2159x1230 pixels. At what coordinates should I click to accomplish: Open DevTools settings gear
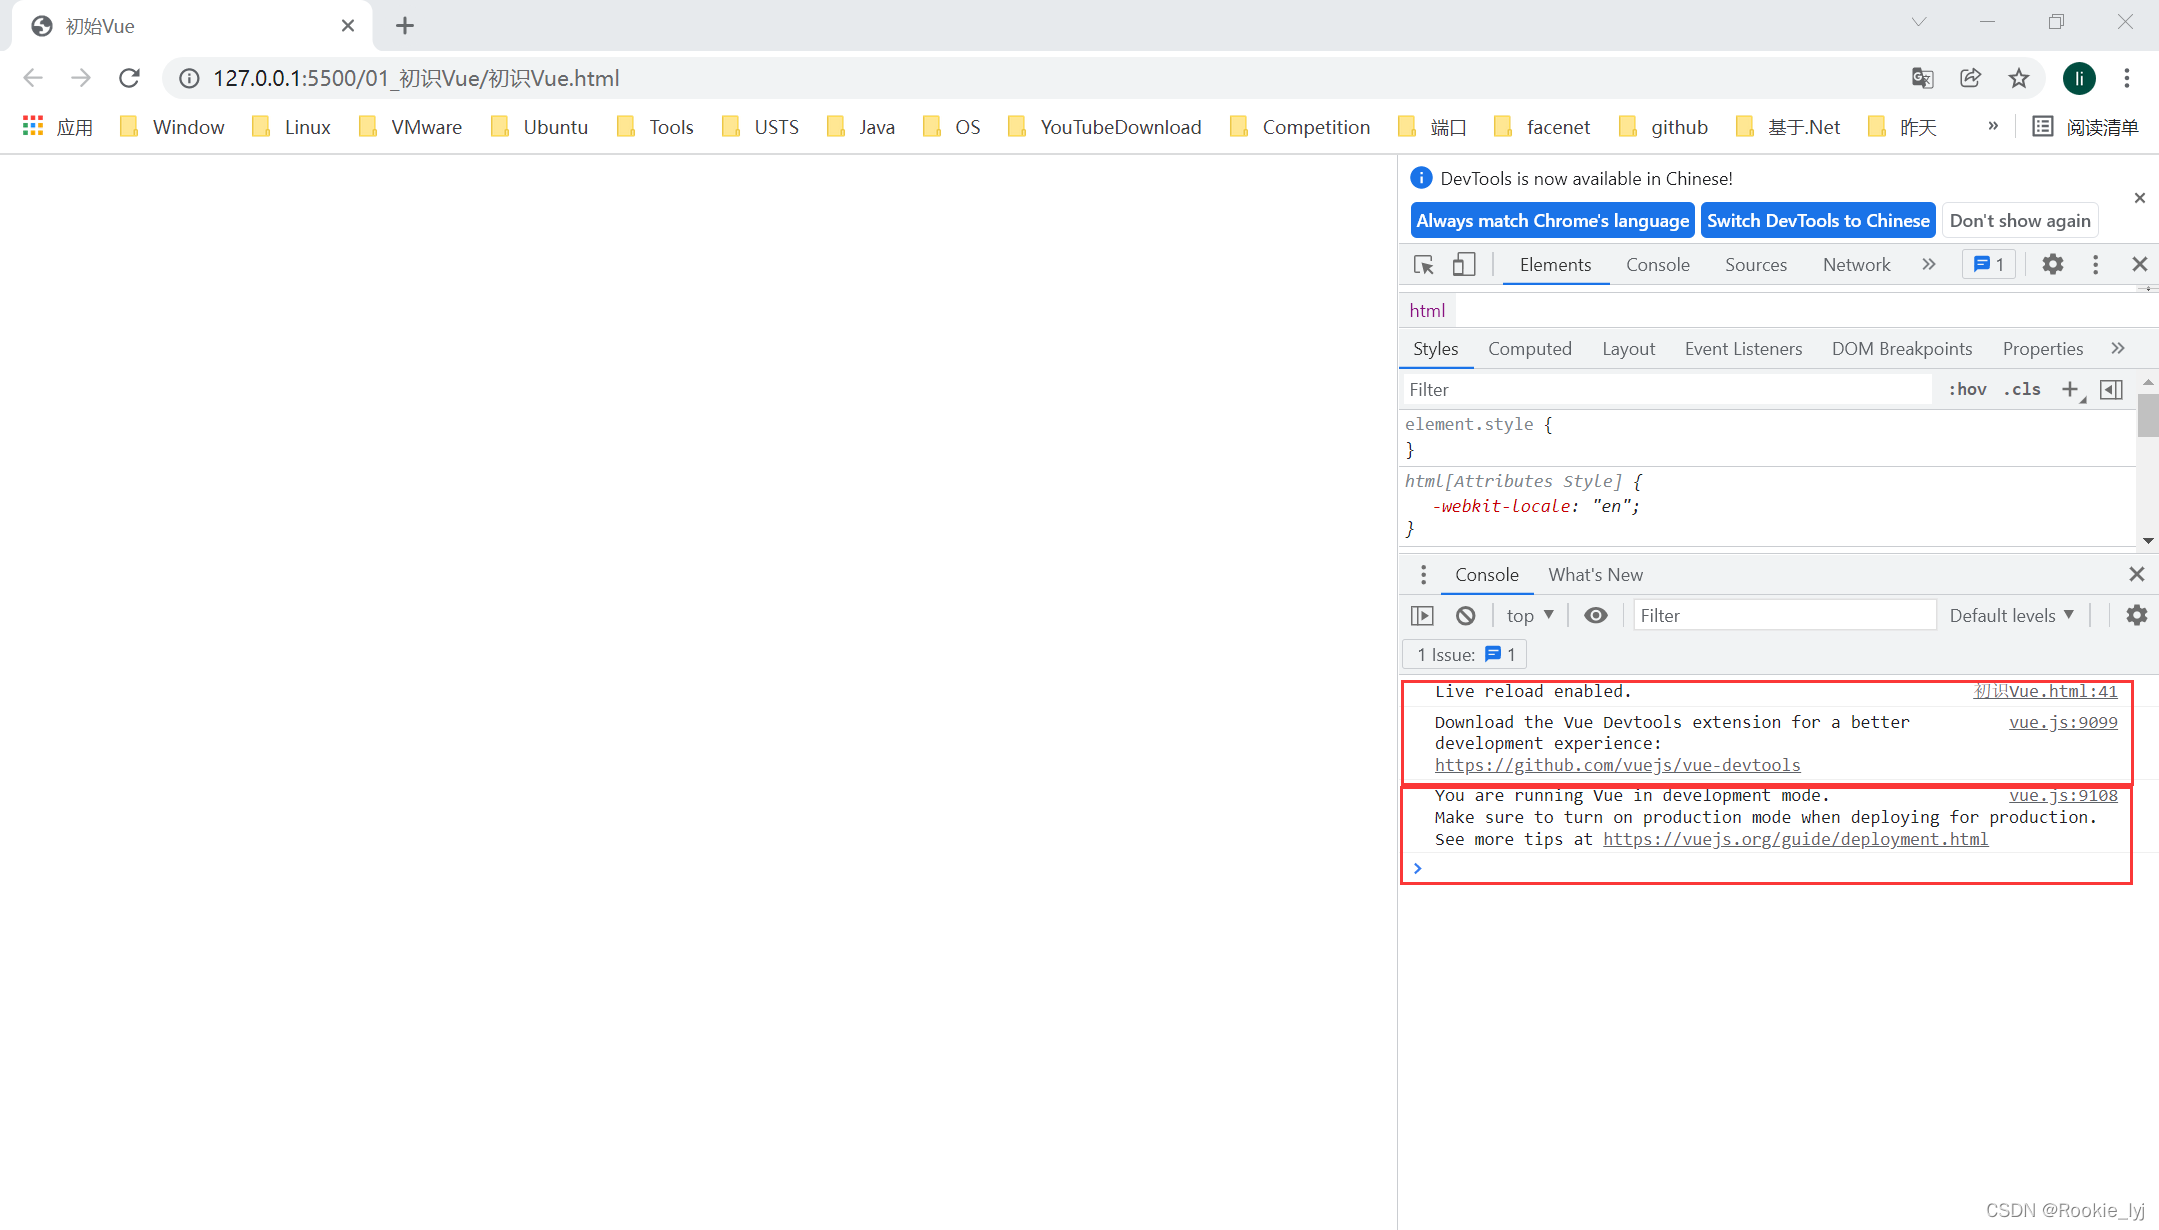2052,264
